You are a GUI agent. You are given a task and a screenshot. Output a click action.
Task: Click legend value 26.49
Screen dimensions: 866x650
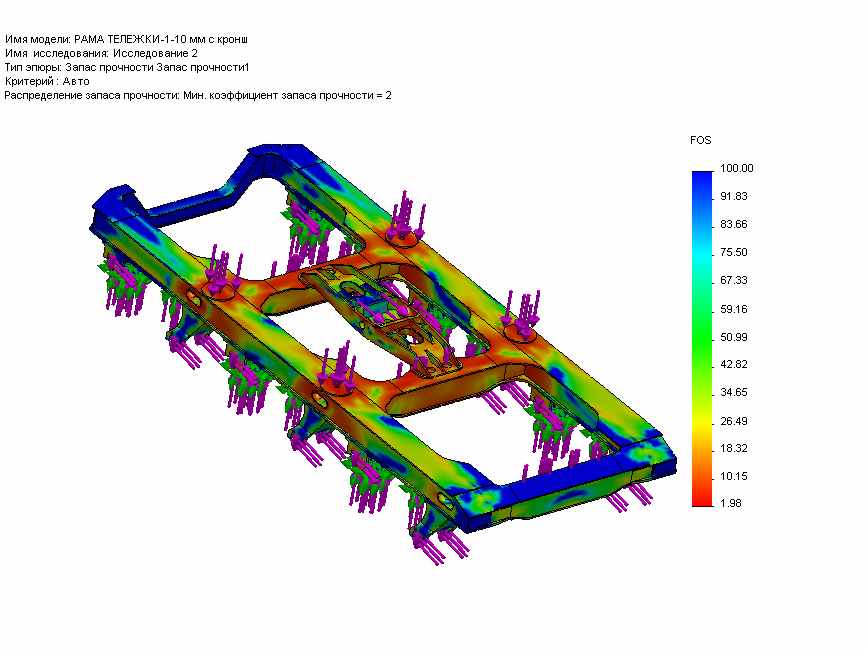tap(734, 421)
